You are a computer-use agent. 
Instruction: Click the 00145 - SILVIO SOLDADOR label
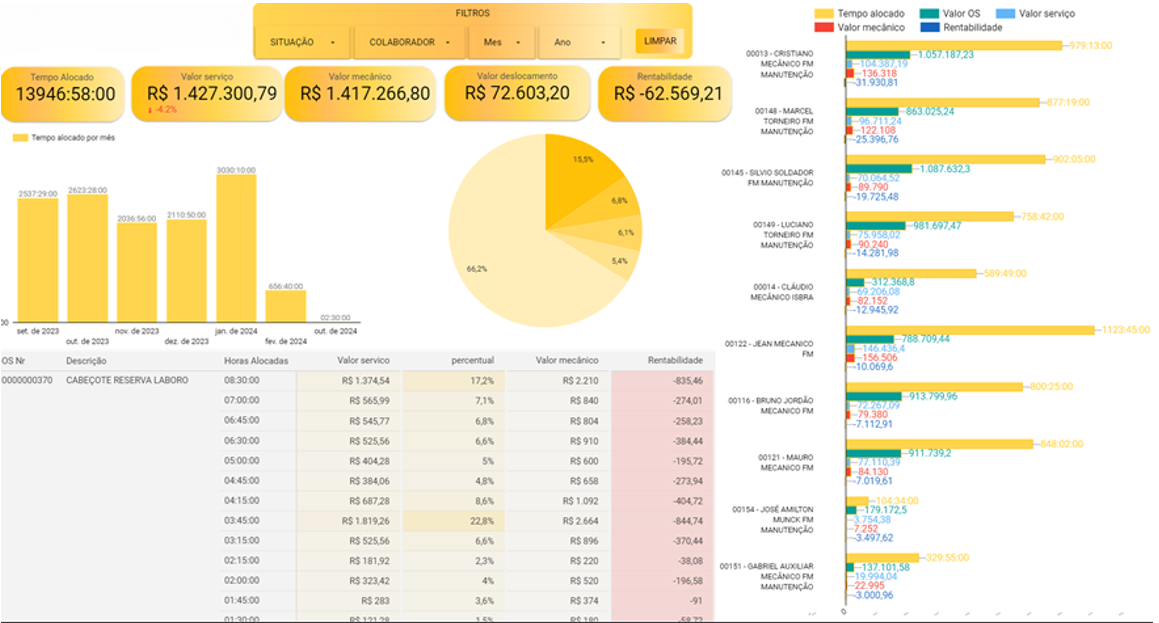tap(767, 177)
